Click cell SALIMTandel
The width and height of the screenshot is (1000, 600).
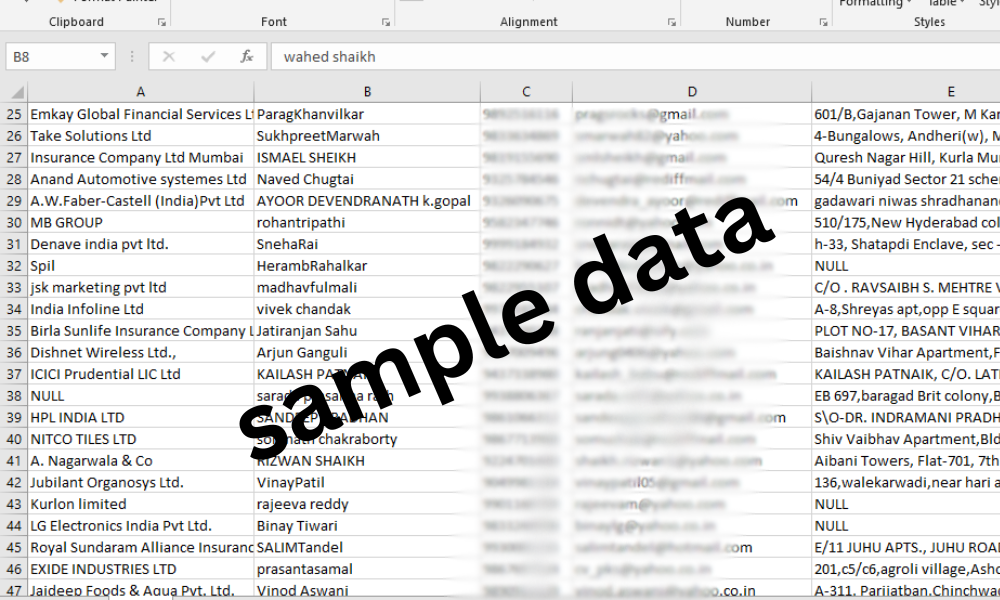[x=367, y=548]
